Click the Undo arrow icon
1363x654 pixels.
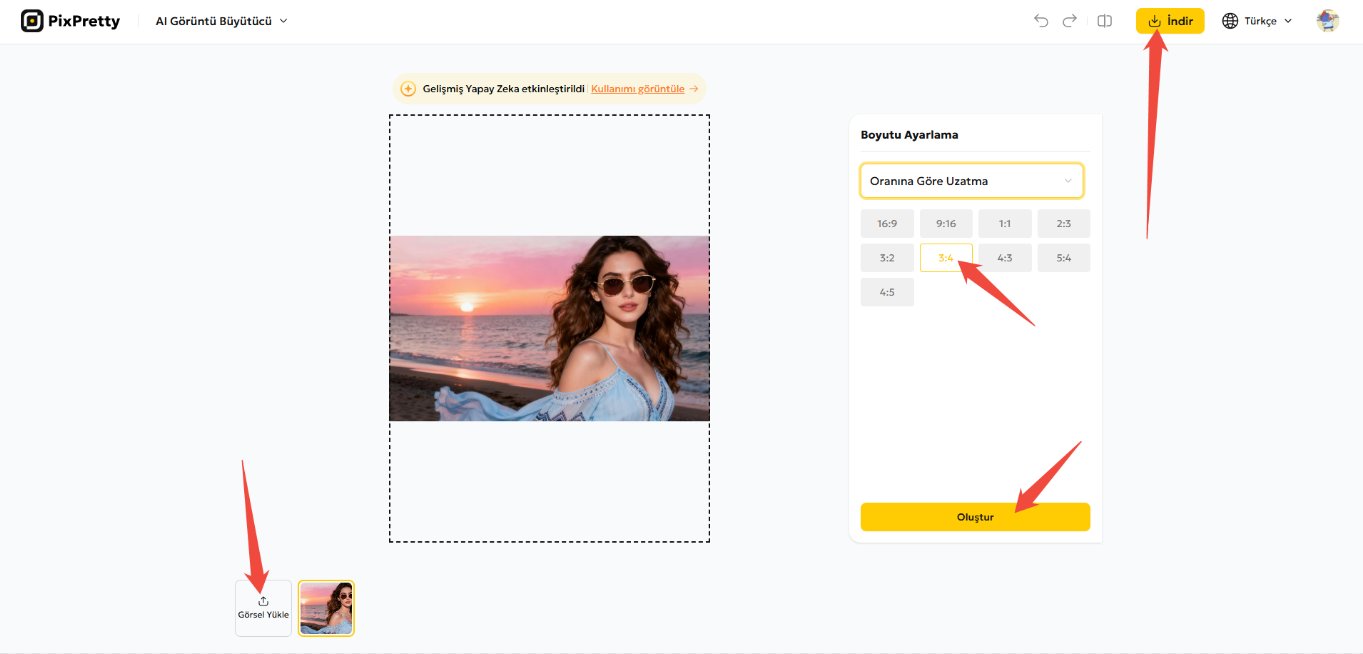click(1041, 20)
